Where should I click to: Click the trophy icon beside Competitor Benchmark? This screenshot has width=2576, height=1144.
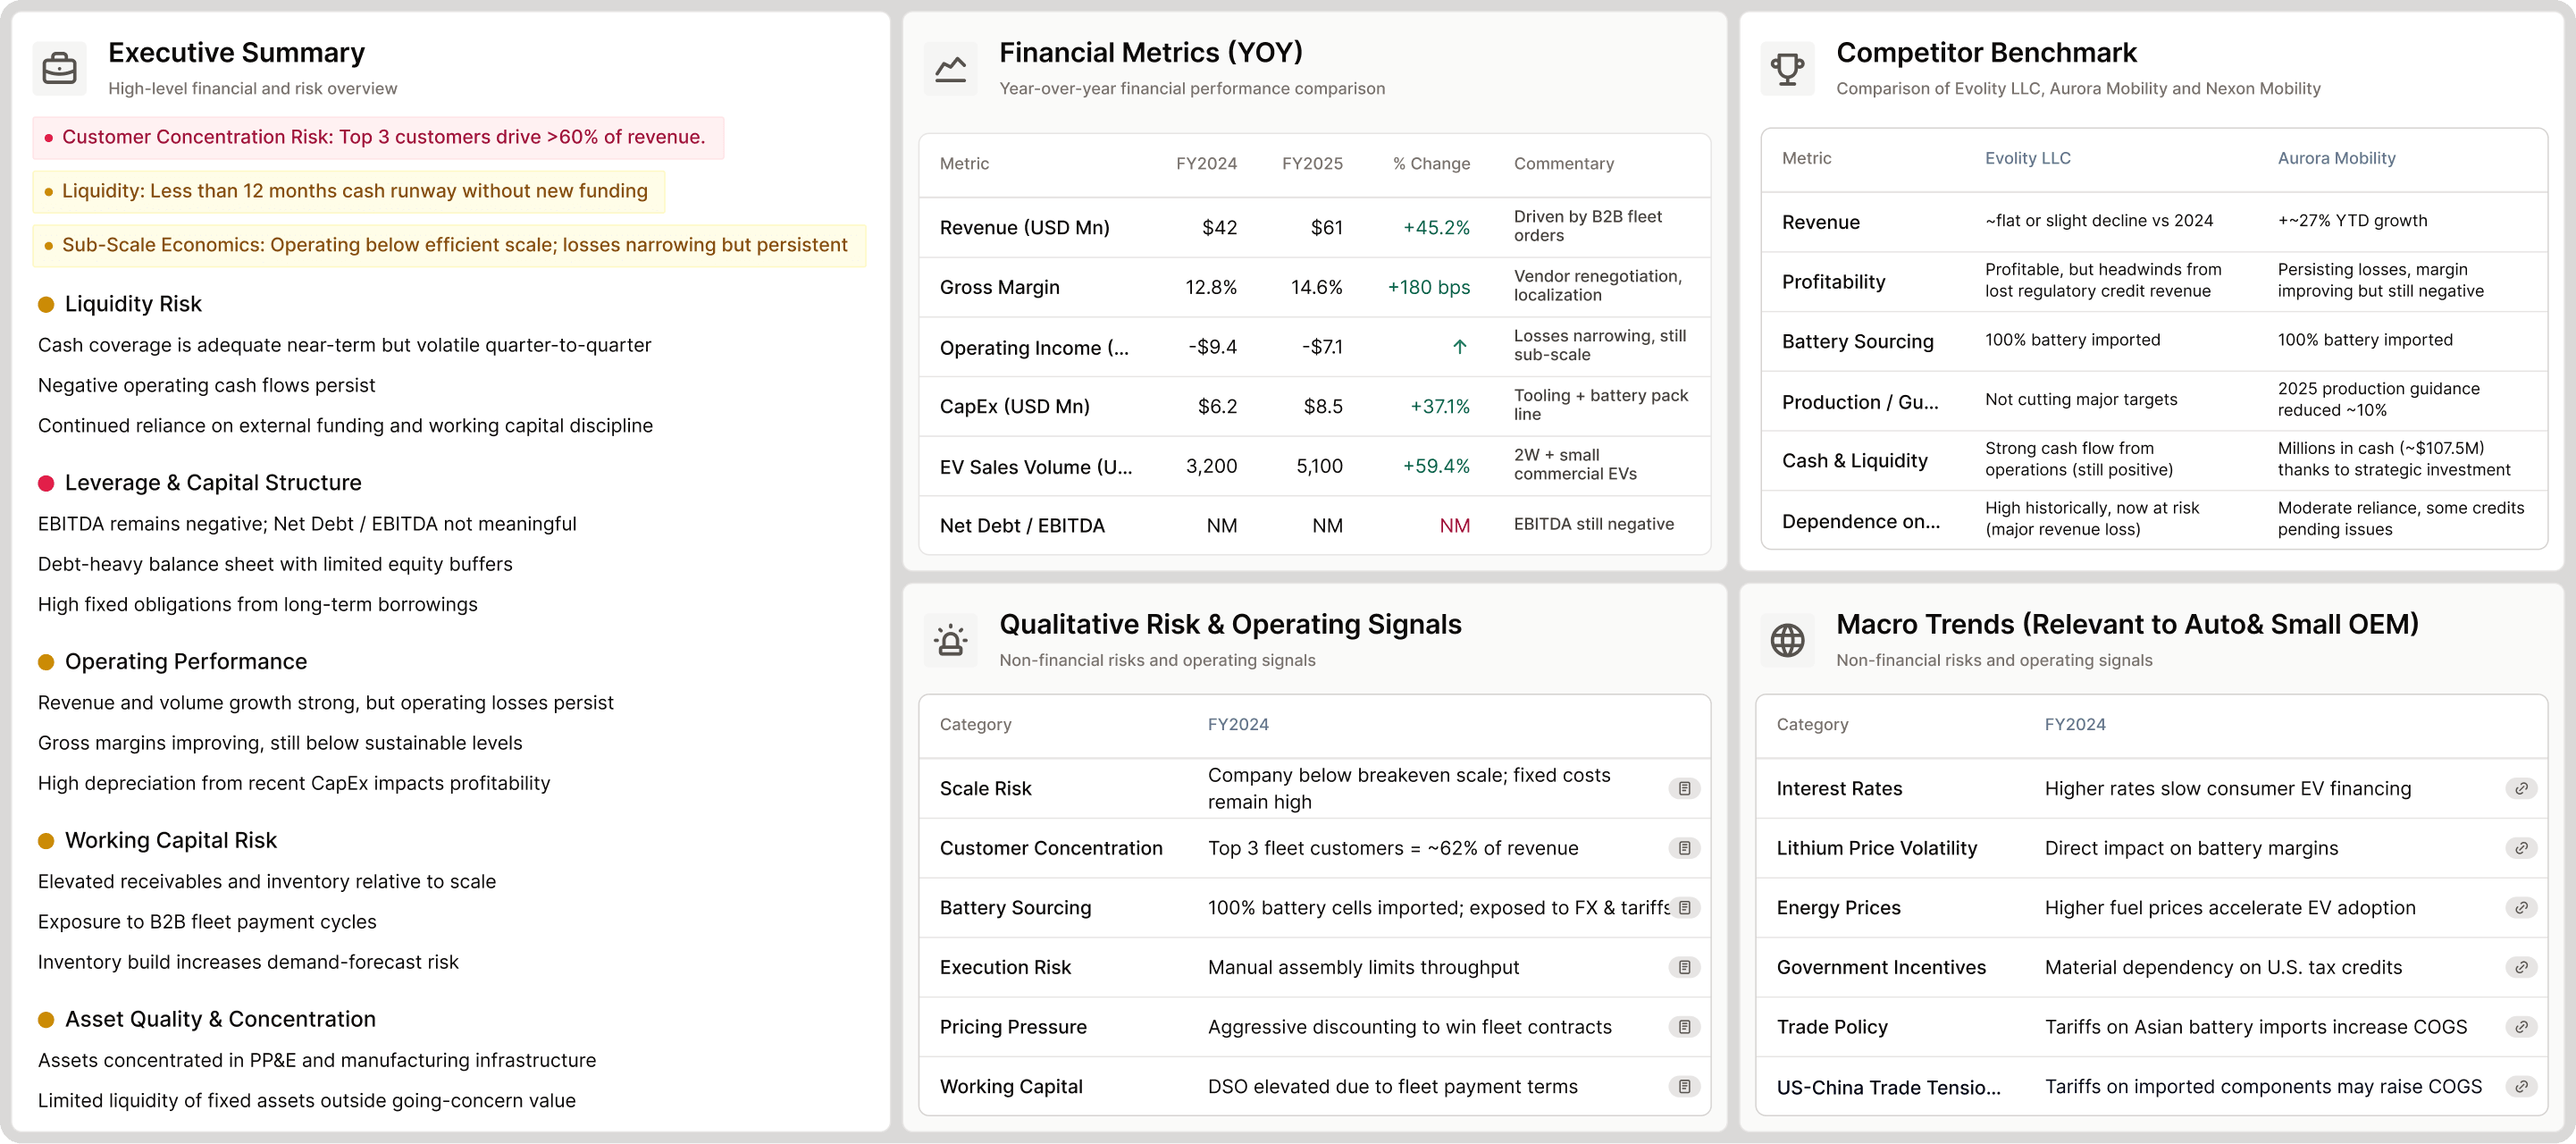[1787, 69]
